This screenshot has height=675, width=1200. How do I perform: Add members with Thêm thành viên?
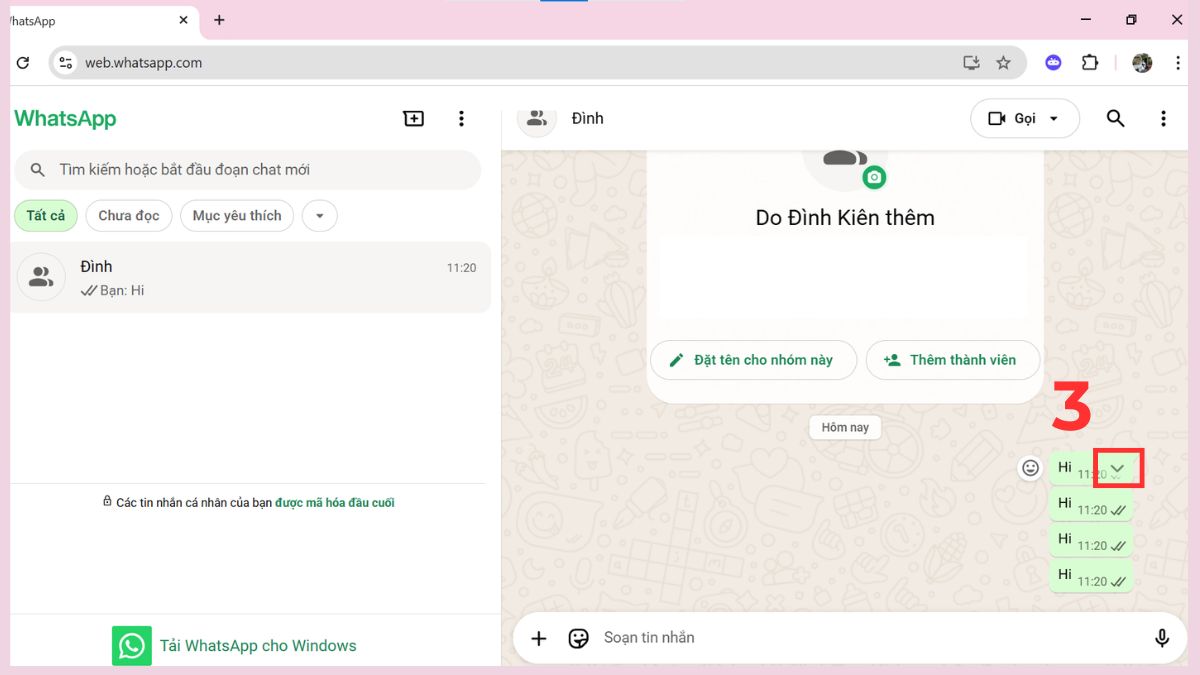(952, 360)
